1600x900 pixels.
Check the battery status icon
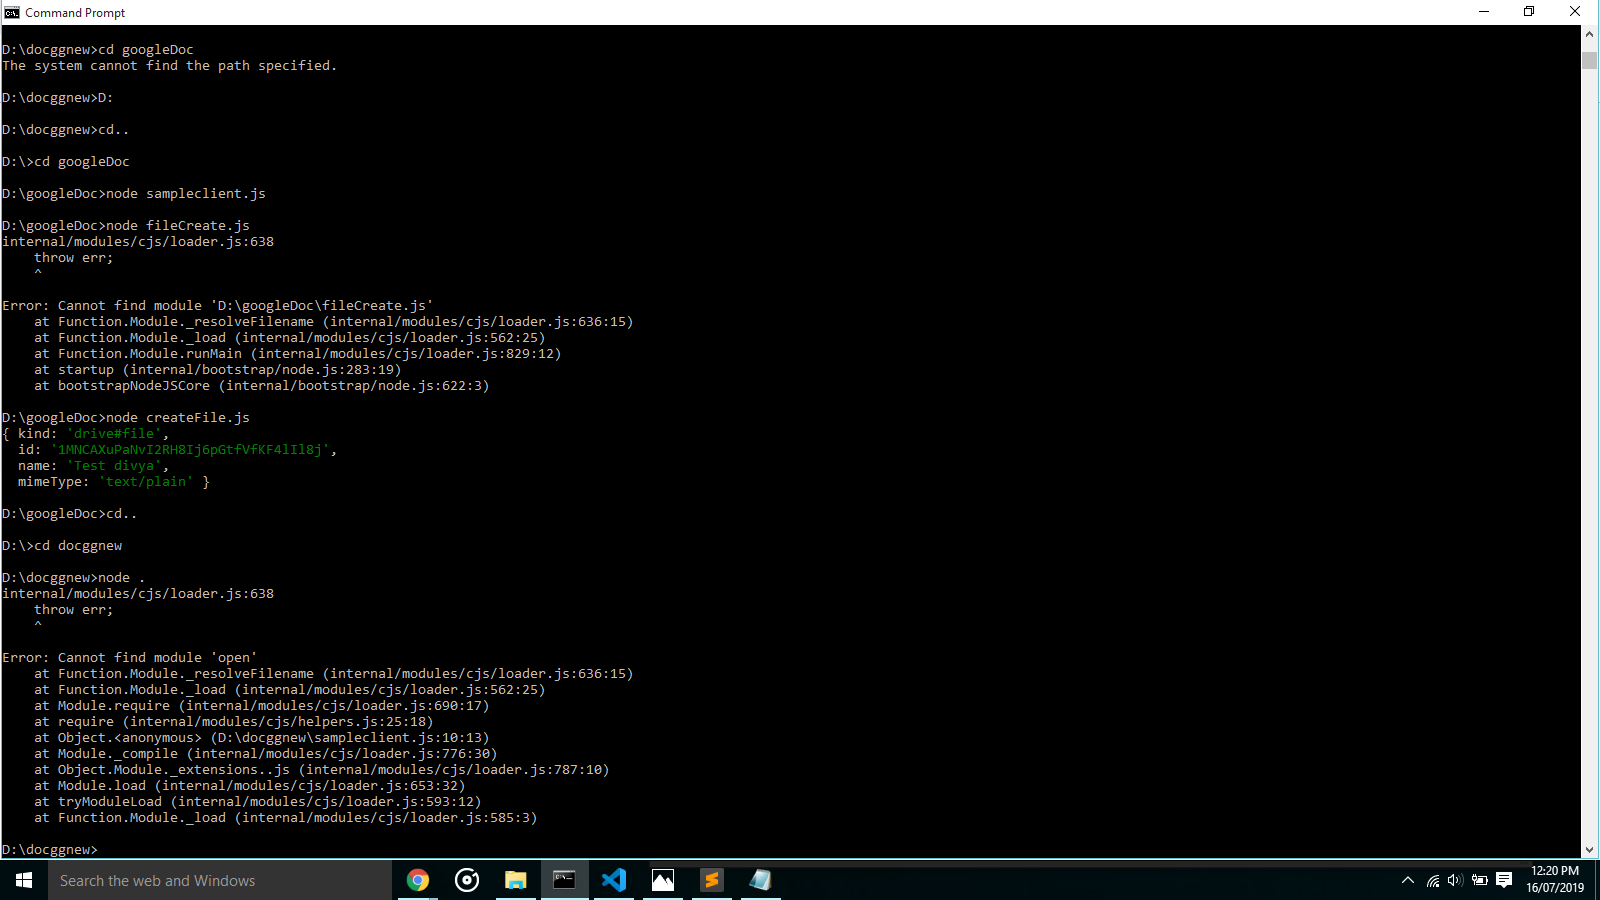pos(1480,881)
